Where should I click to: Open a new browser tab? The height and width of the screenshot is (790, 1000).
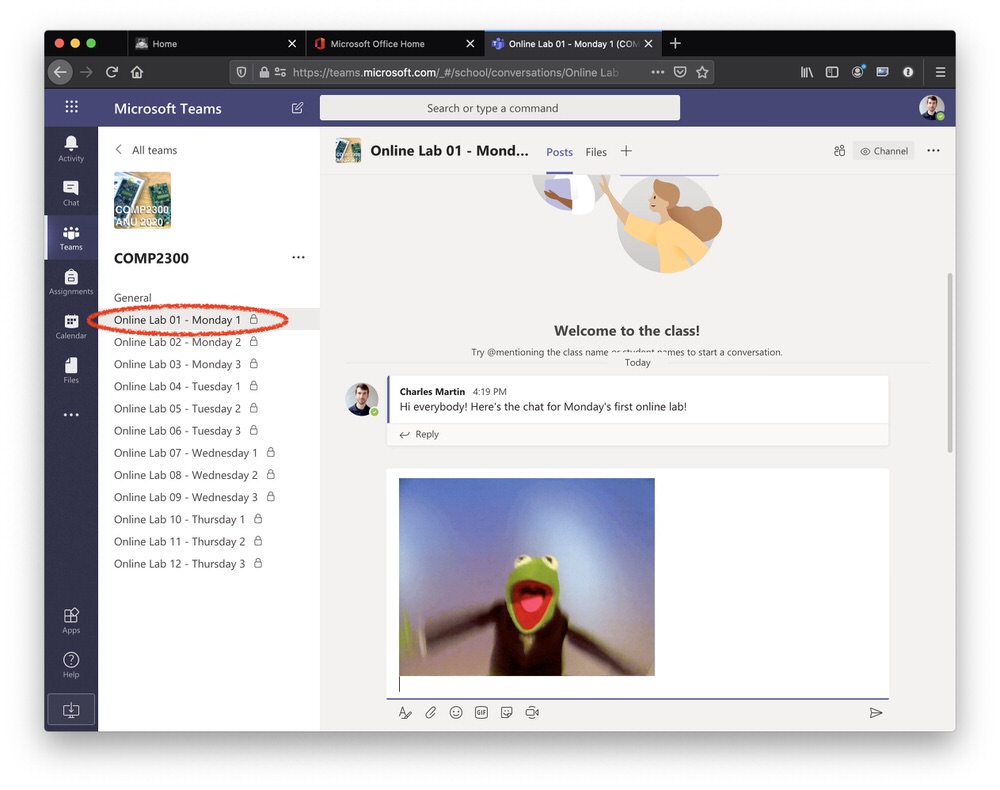click(675, 43)
